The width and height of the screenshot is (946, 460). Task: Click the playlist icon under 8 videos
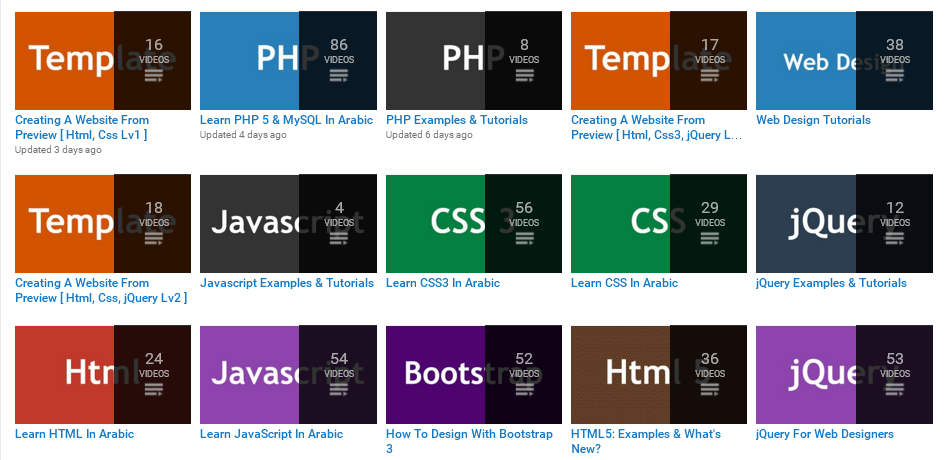[524, 75]
